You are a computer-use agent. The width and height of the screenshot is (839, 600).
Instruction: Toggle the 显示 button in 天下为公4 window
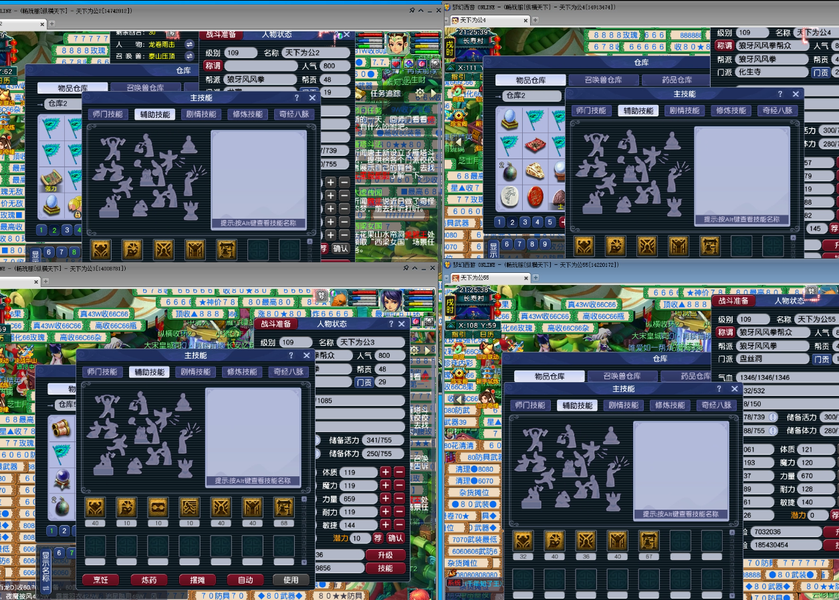tap(493, 249)
